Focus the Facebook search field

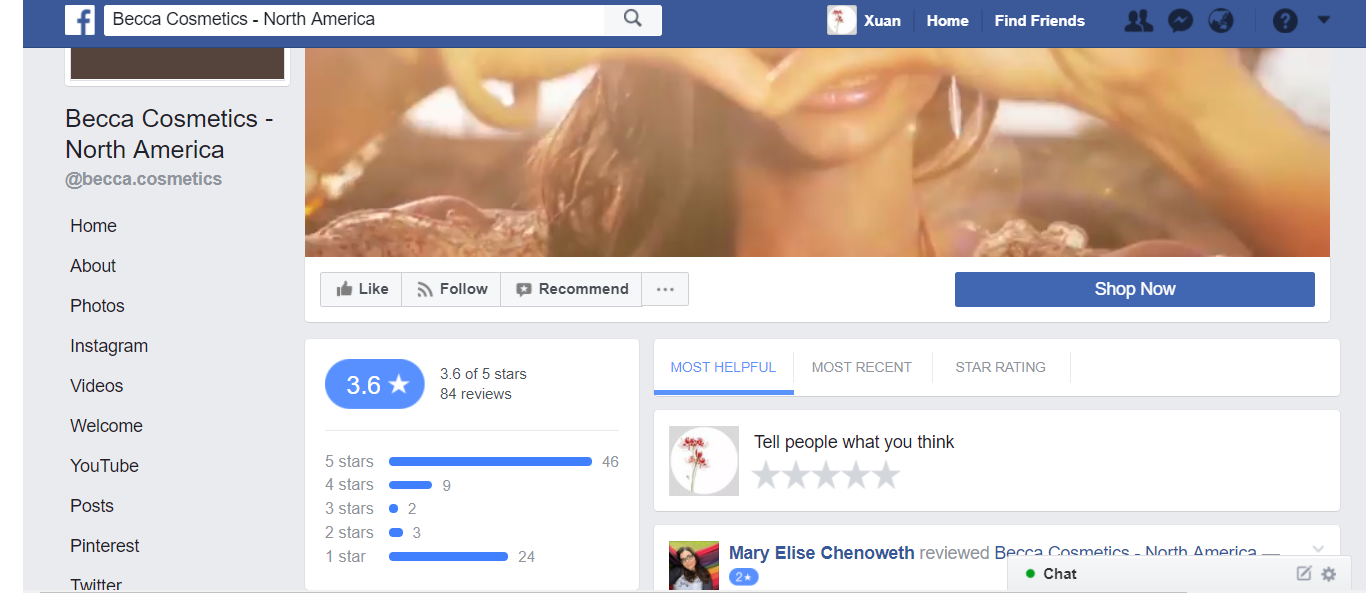click(354, 19)
